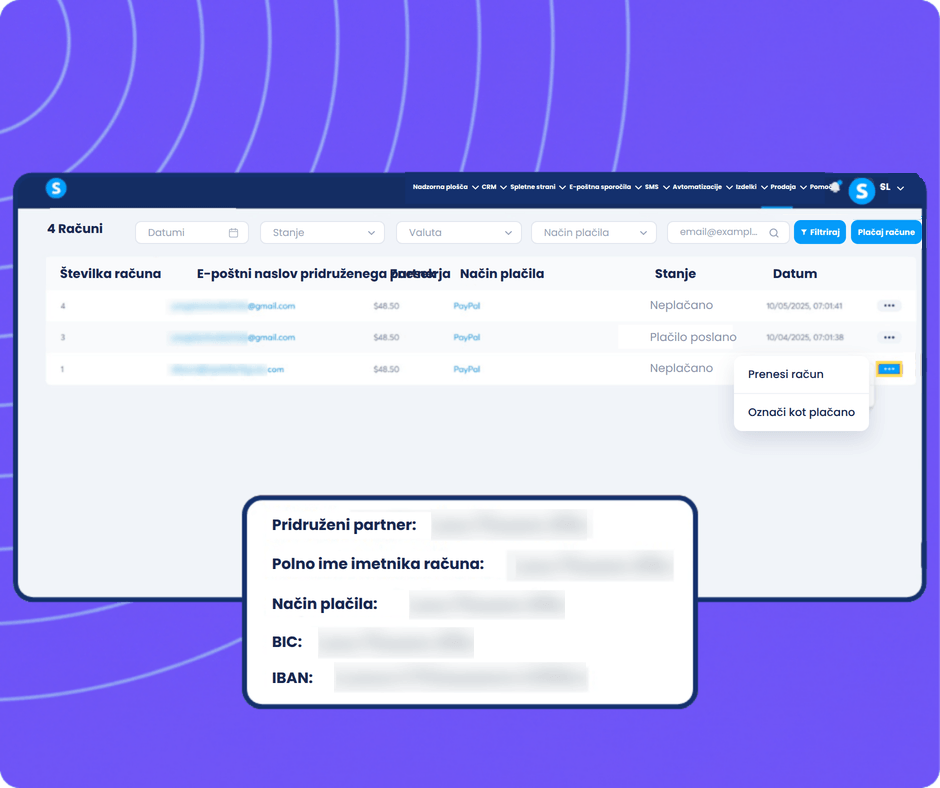Open the CRM menu
The image size is (940, 788).
494,187
